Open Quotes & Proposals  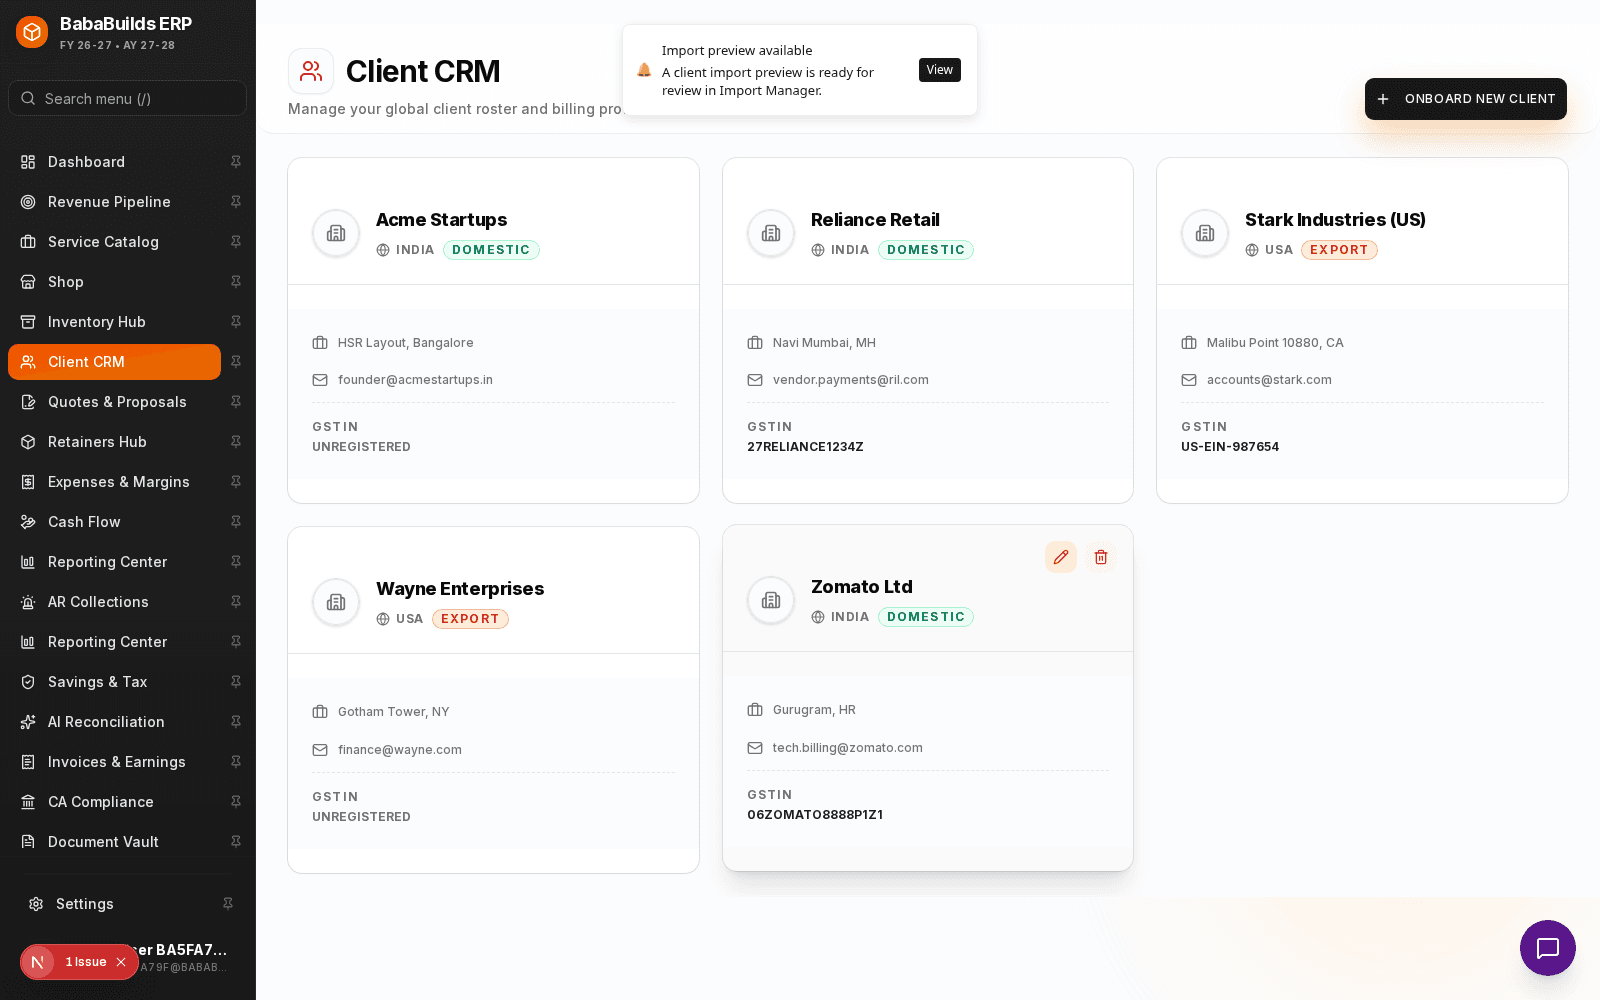pyautogui.click(x=114, y=402)
